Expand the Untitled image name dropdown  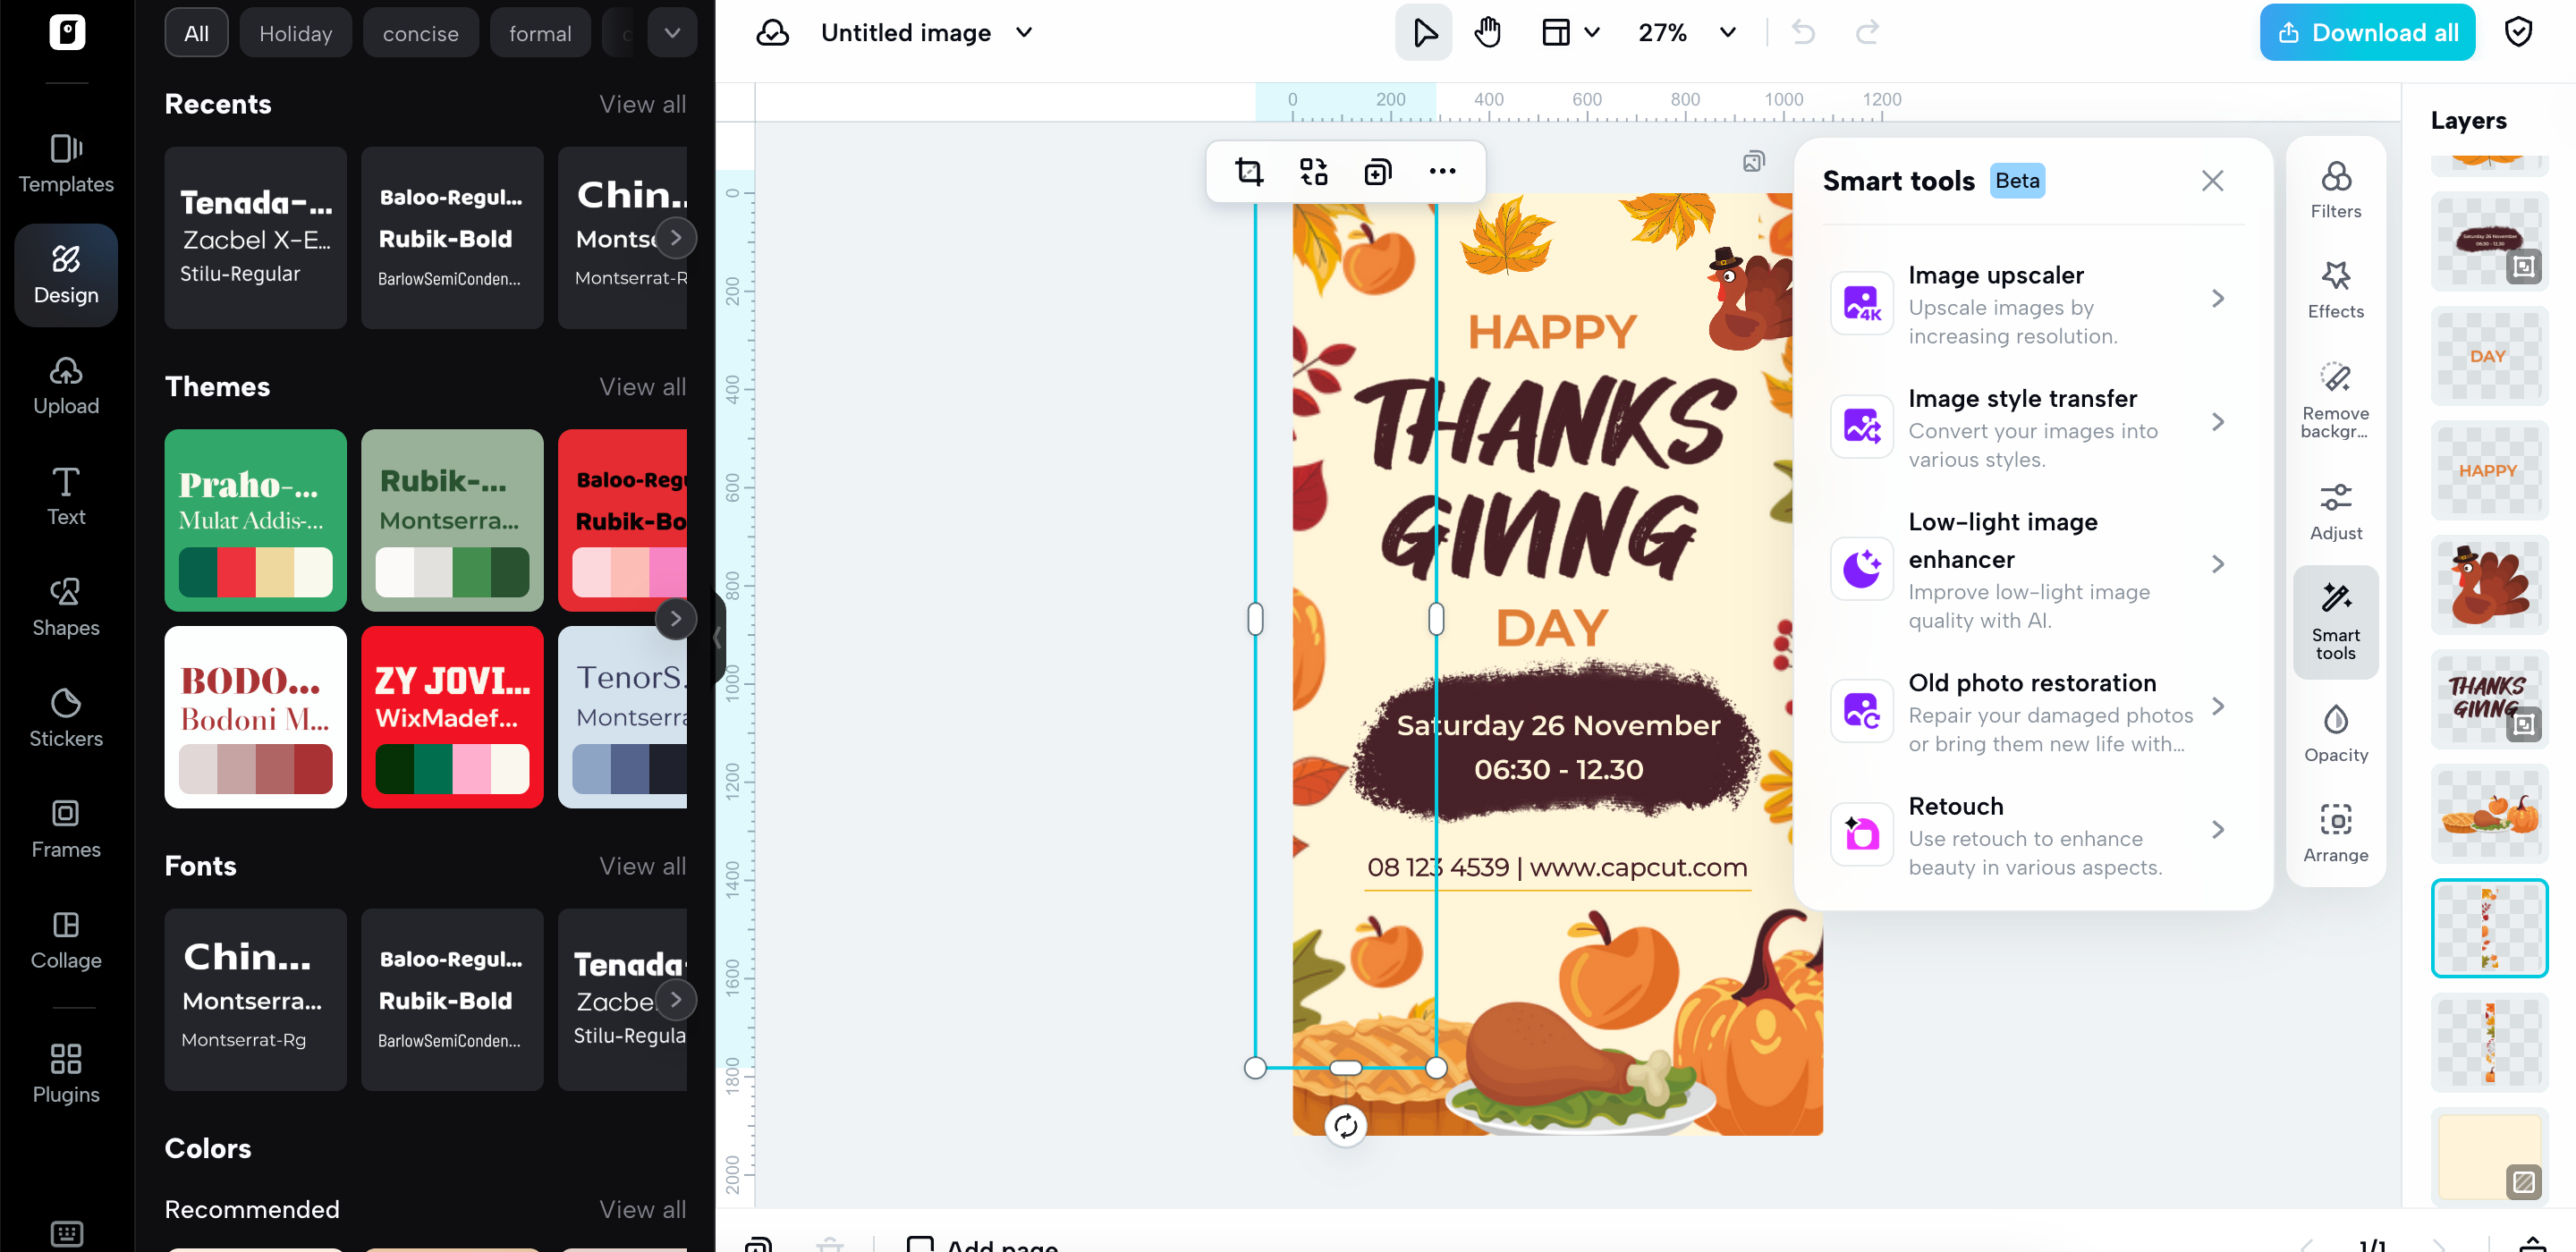pos(1024,33)
